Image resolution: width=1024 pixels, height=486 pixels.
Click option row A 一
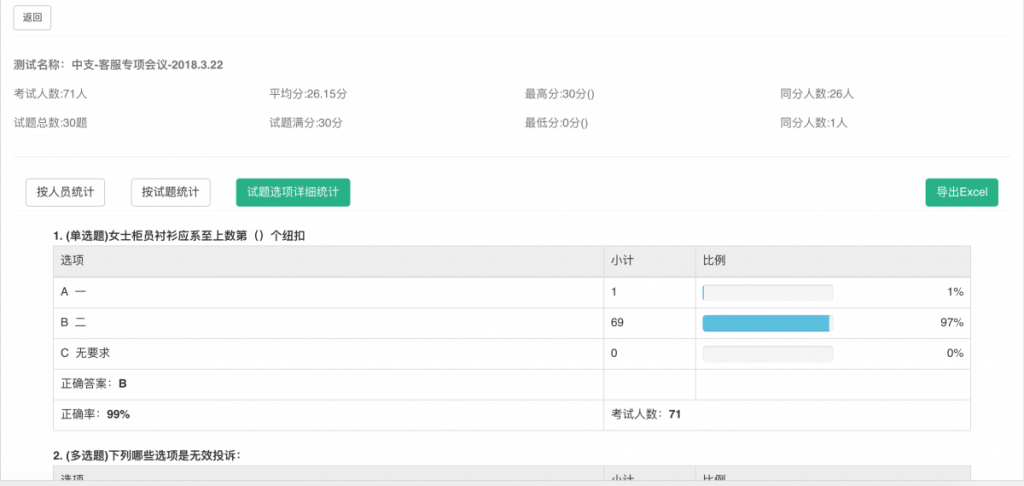(512, 292)
